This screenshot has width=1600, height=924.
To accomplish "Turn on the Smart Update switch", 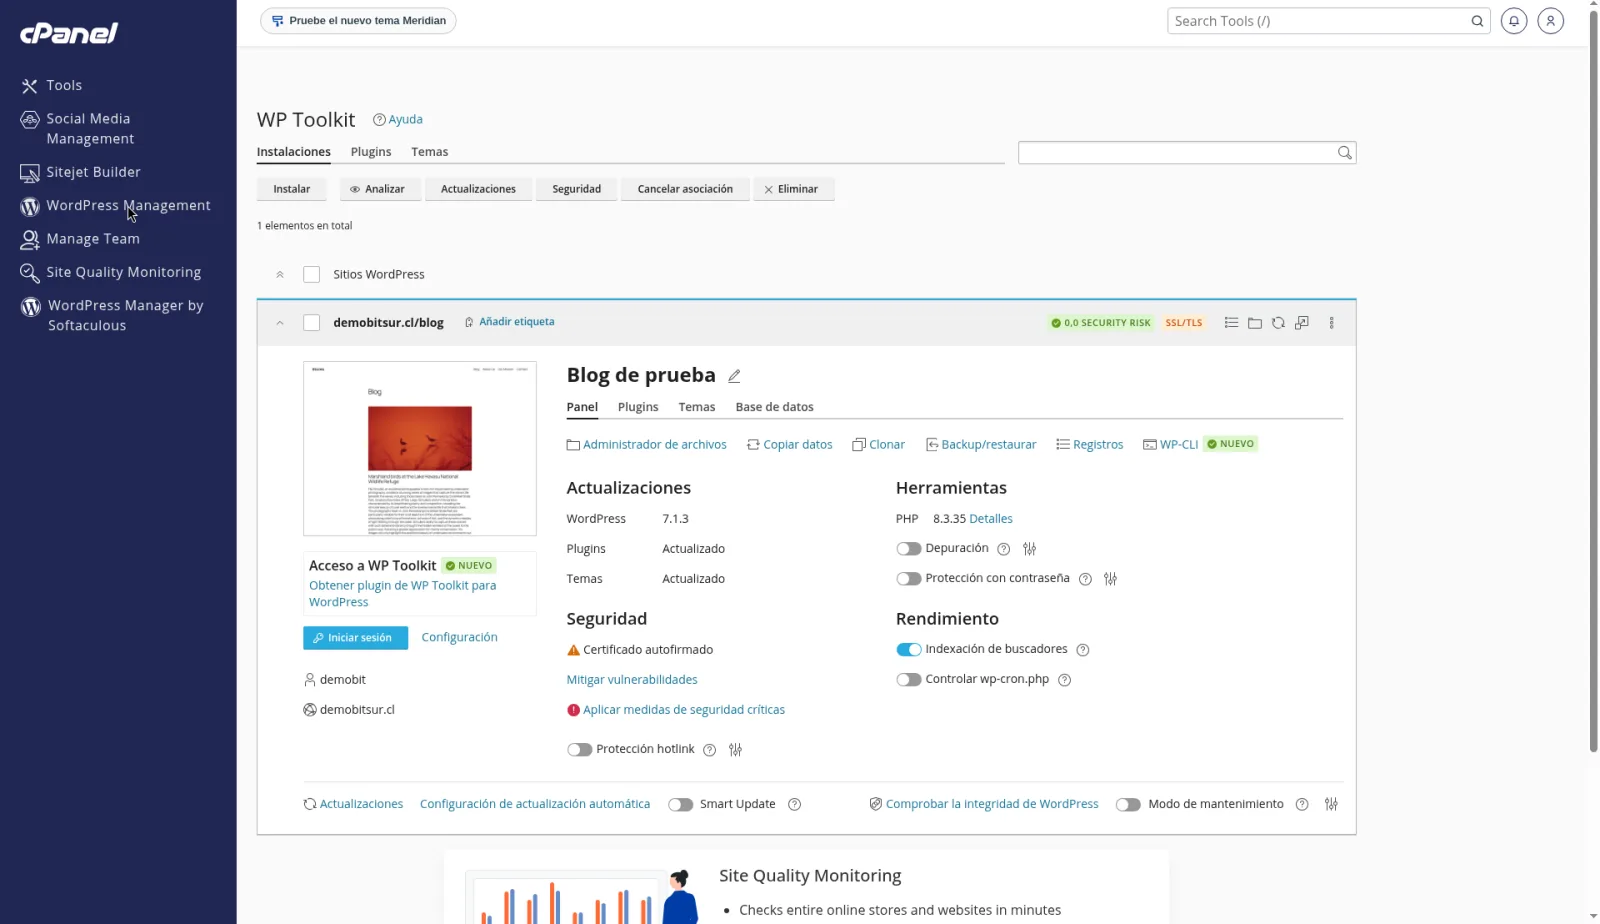I will pos(680,805).
